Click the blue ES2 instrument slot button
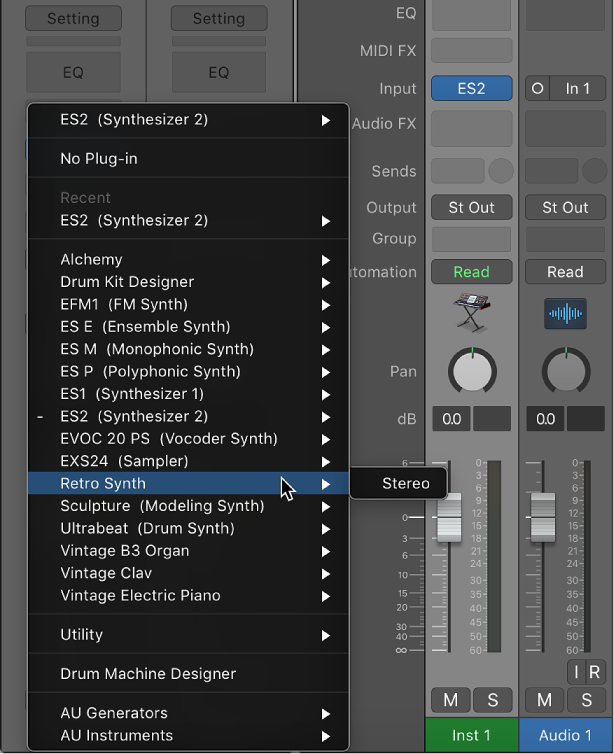614x754 pixels. tap(471, 89)
